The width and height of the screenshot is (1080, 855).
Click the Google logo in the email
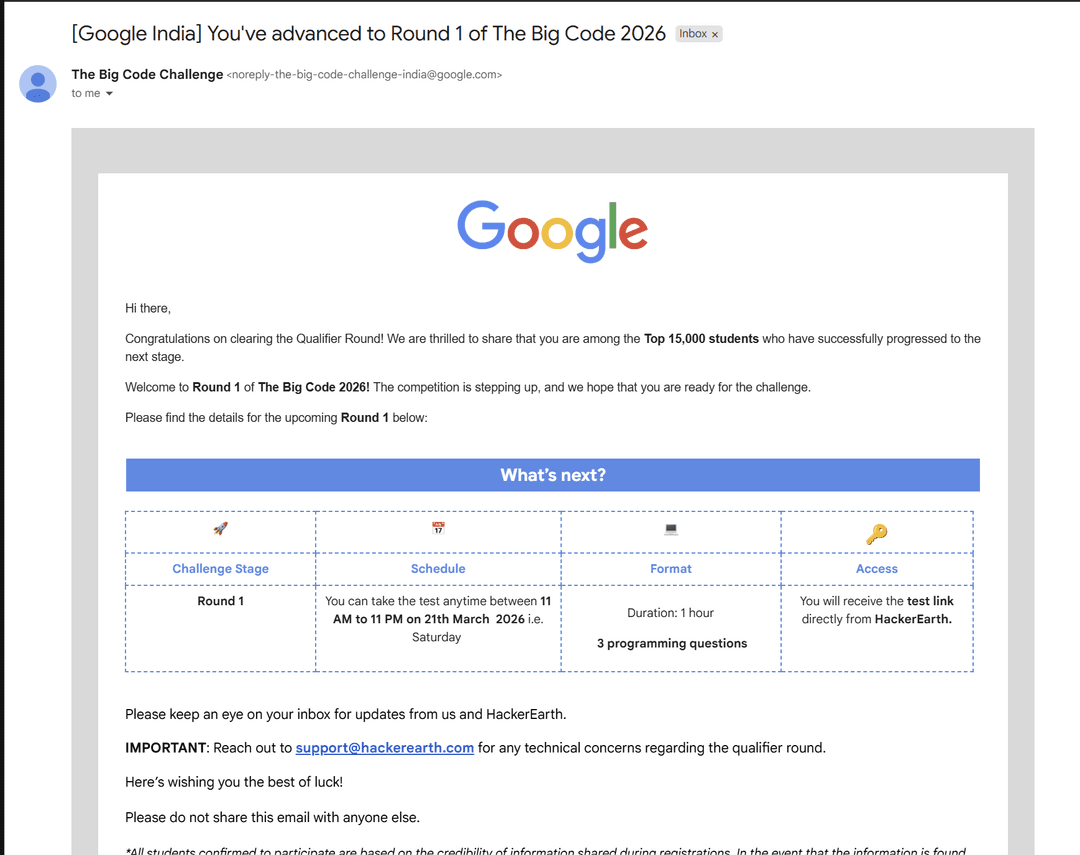point(552,231)
